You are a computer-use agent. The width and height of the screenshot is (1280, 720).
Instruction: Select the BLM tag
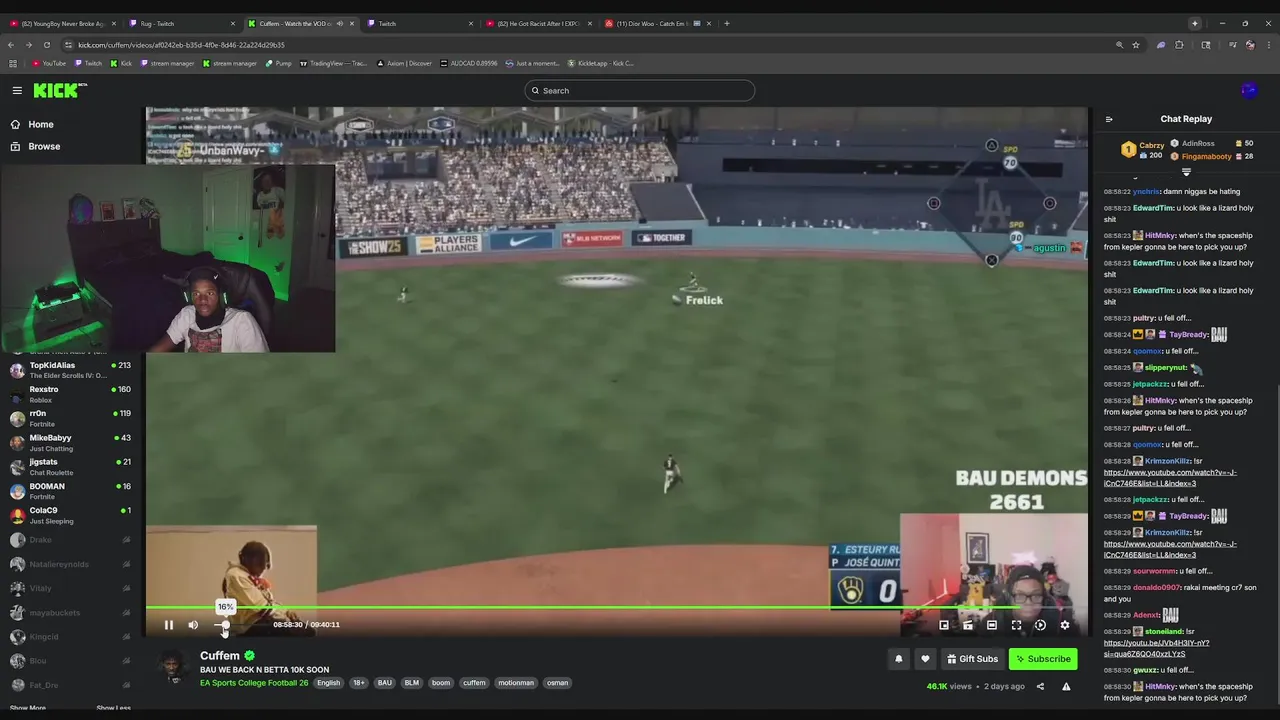tap(411, 683)
